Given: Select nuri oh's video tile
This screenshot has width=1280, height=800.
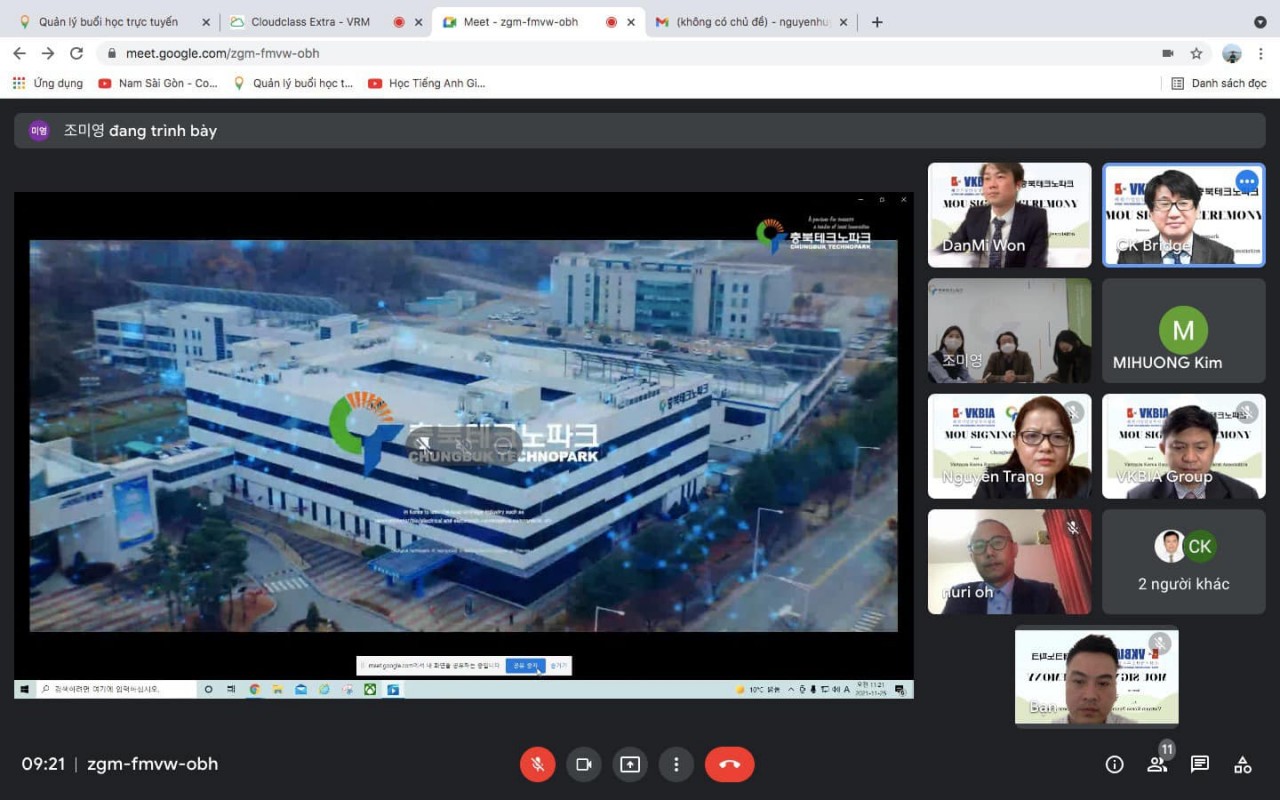Looking at the screenshot, I should click(1009, 562).
